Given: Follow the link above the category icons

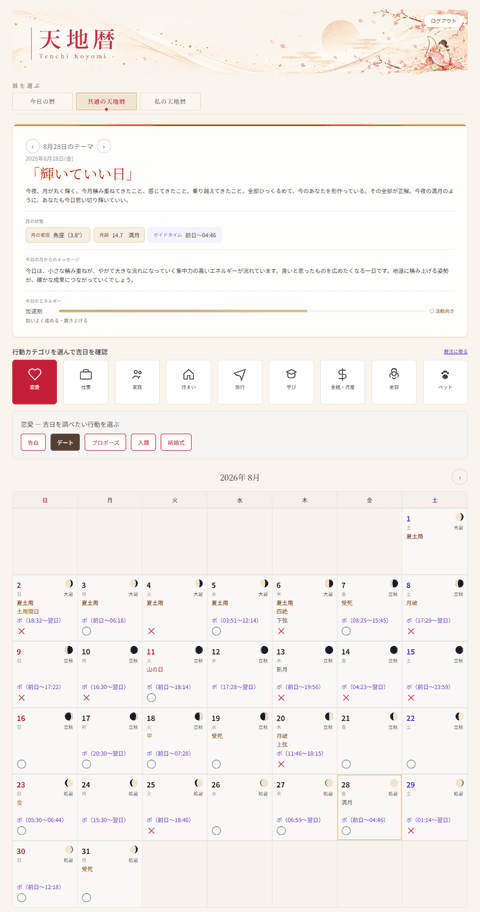Looking at the screenshot, I should (454, 352).
